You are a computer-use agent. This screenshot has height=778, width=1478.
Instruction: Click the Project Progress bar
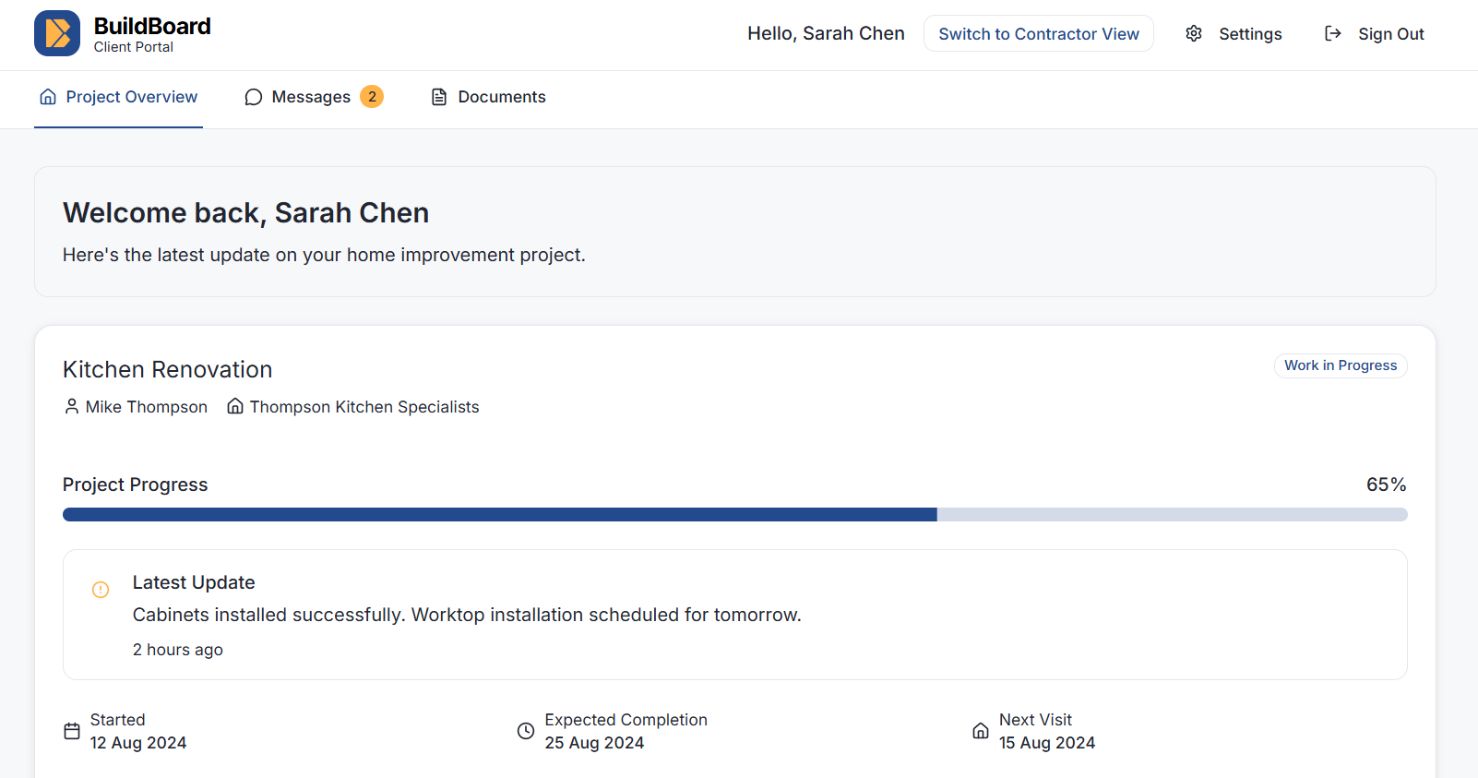(735, 514)
